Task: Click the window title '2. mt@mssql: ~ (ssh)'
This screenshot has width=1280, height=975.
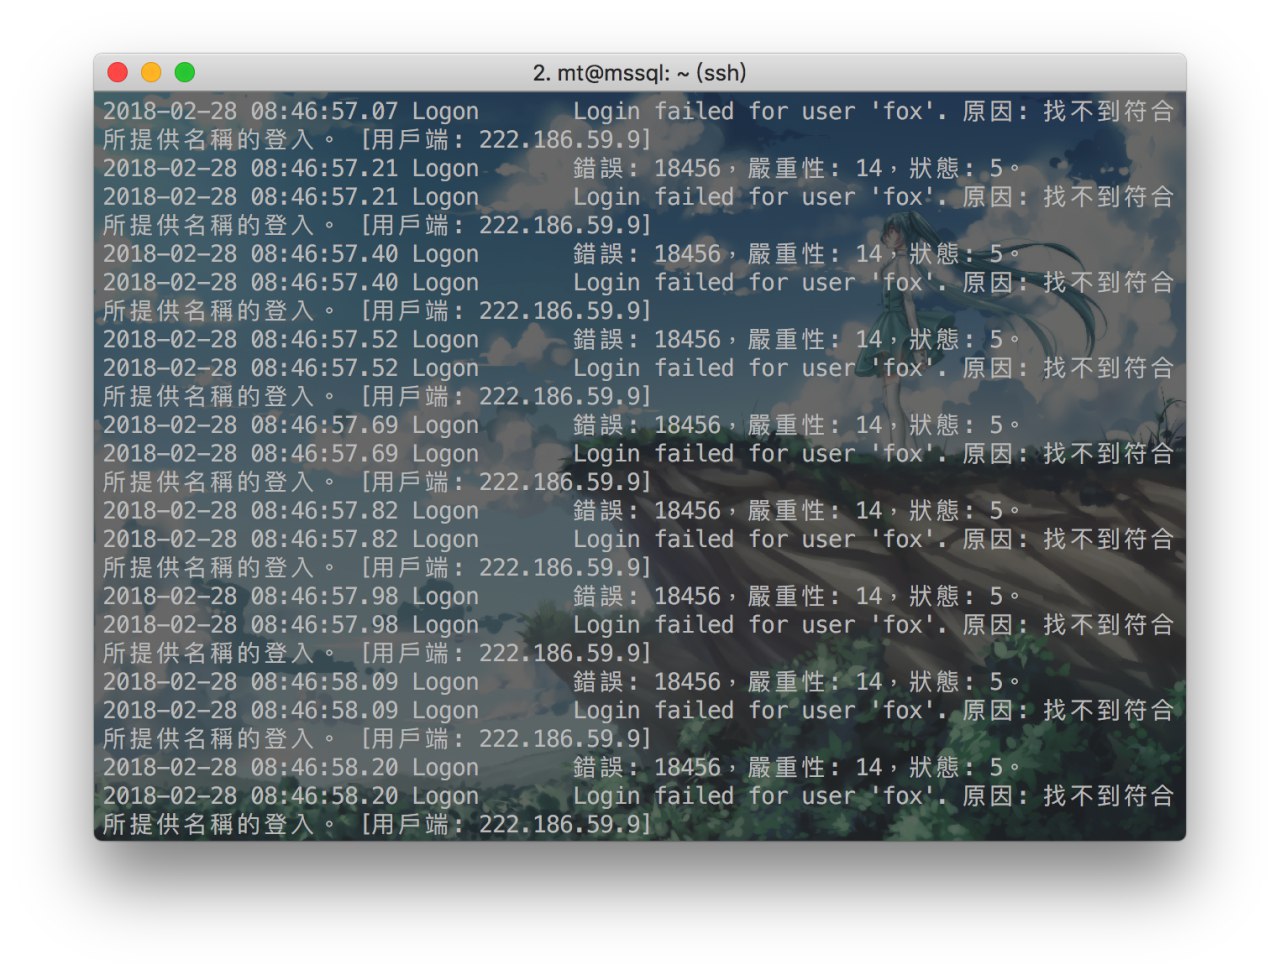Action: tap(639, 73)
